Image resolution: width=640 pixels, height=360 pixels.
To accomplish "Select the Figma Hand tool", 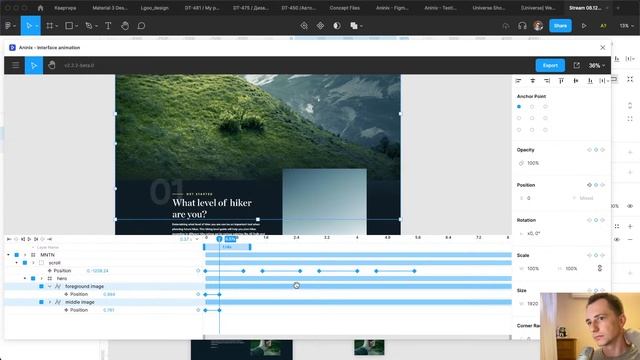I will tap(125, 26).
